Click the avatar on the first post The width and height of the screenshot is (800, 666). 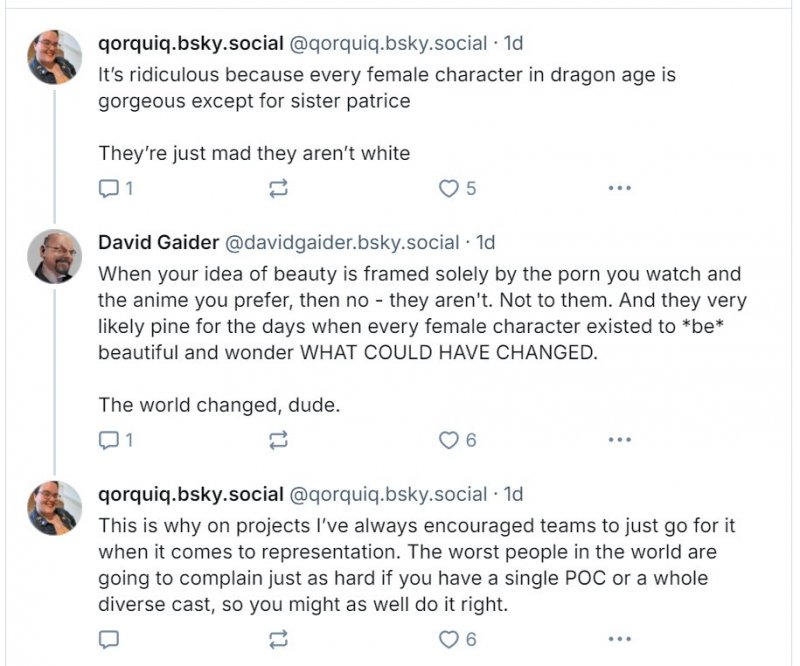pos(54,56)
